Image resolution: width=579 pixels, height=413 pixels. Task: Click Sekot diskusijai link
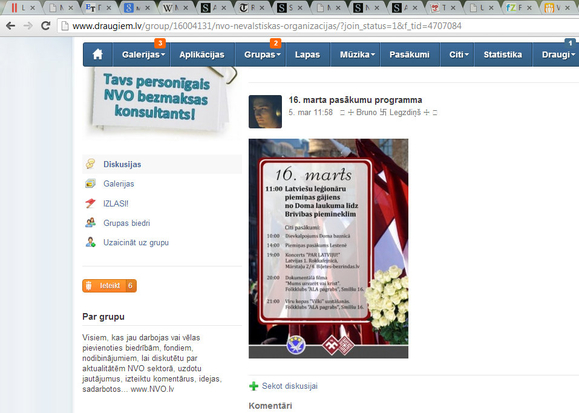pyautogui.click(x=290, y=386)
